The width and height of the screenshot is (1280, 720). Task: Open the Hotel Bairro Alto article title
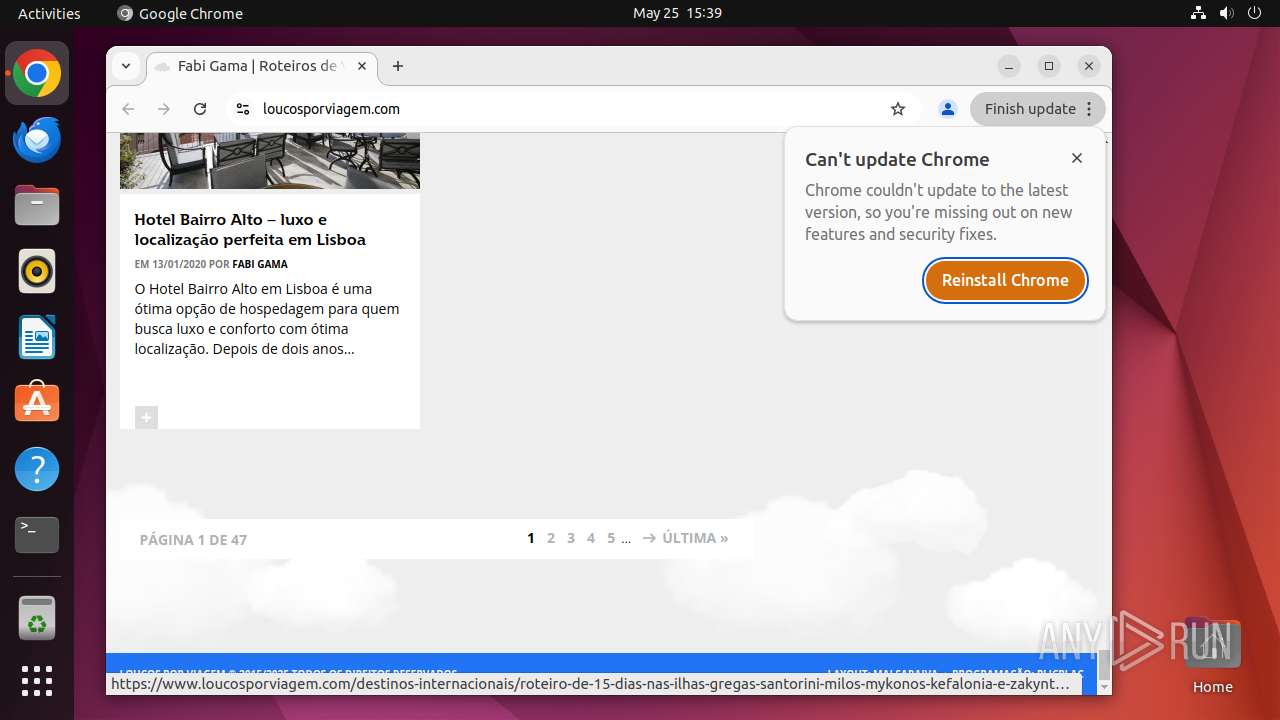(250, 229)
